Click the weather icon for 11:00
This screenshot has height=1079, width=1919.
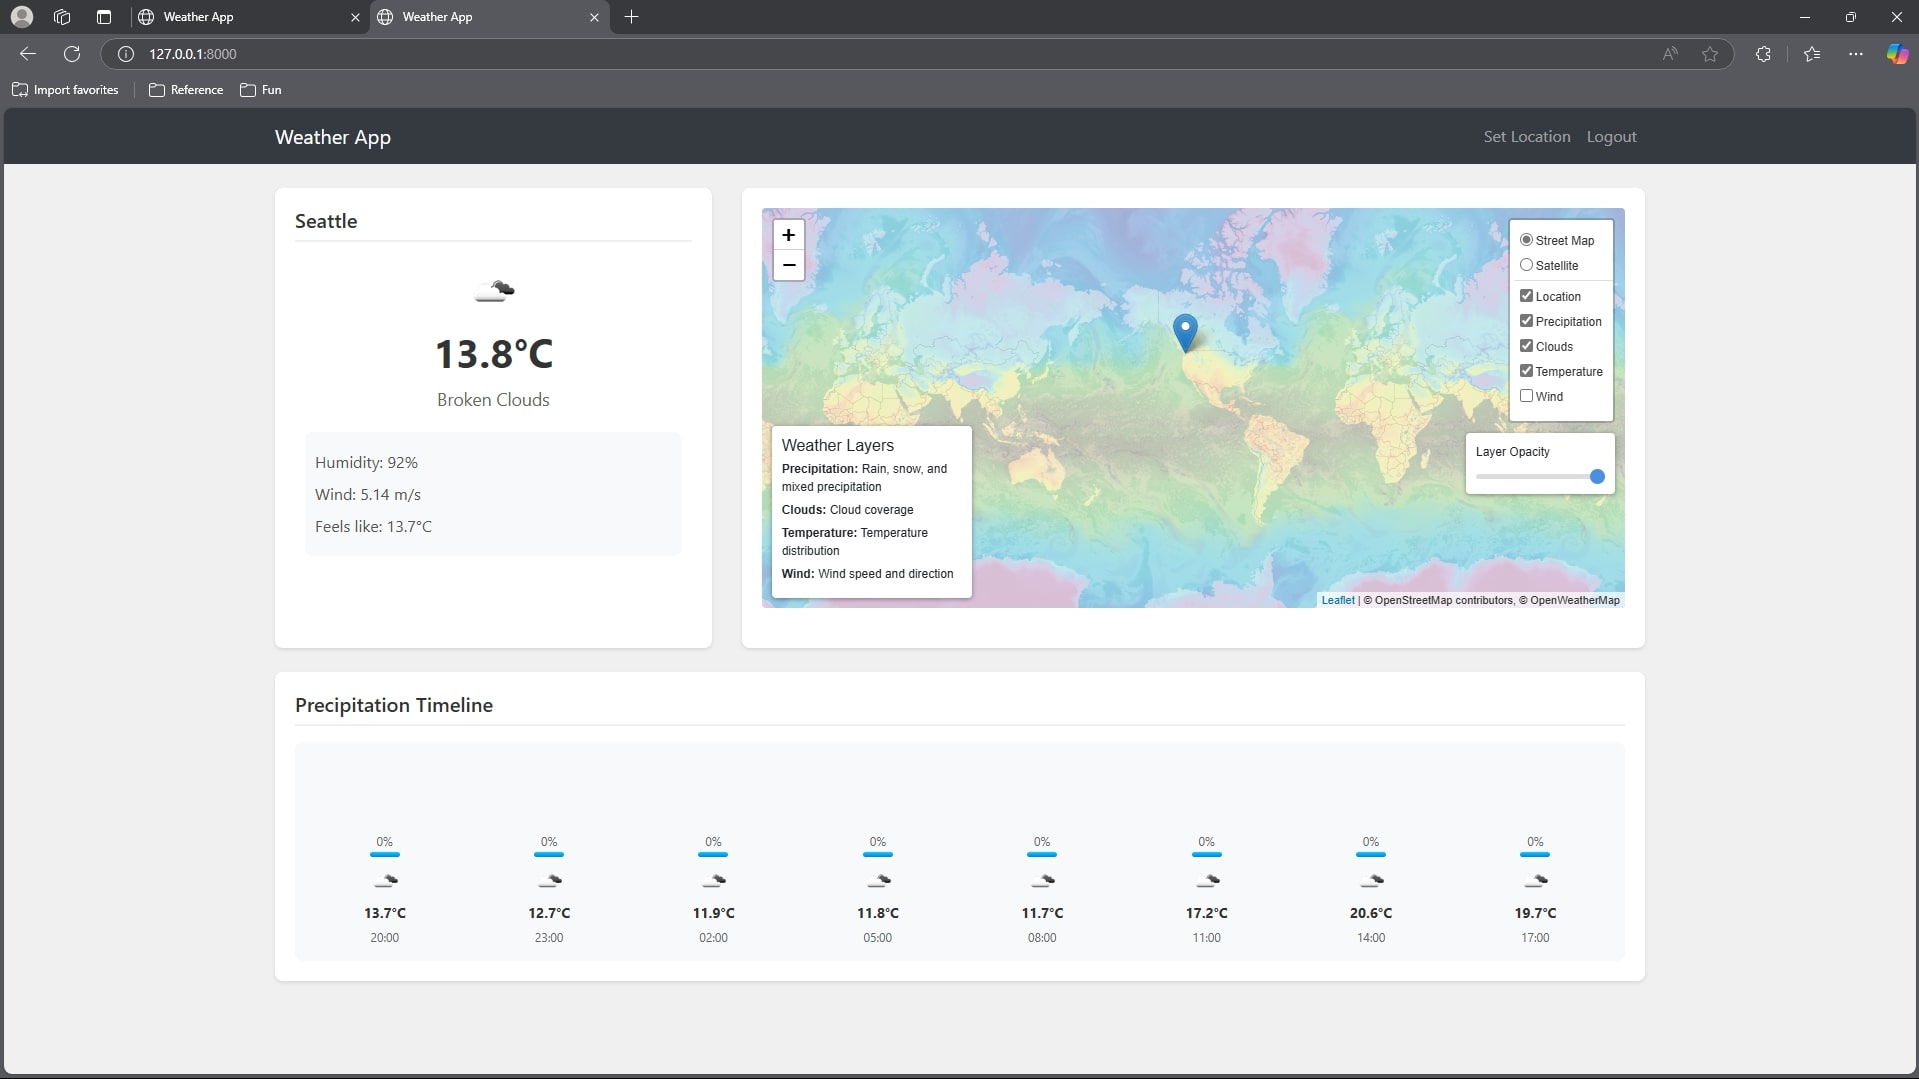(1207, 880)
